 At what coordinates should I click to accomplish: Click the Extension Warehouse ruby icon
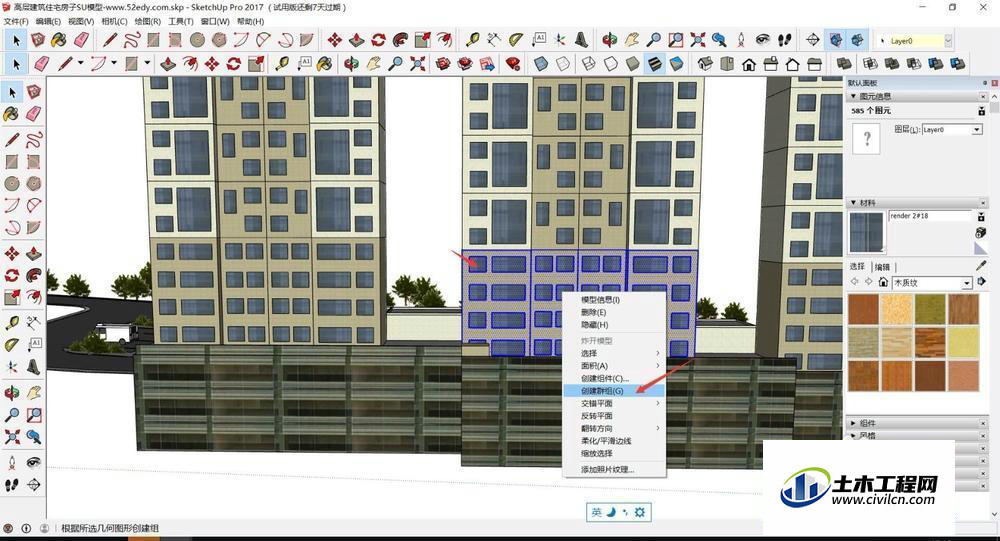(x=513, y=64)
